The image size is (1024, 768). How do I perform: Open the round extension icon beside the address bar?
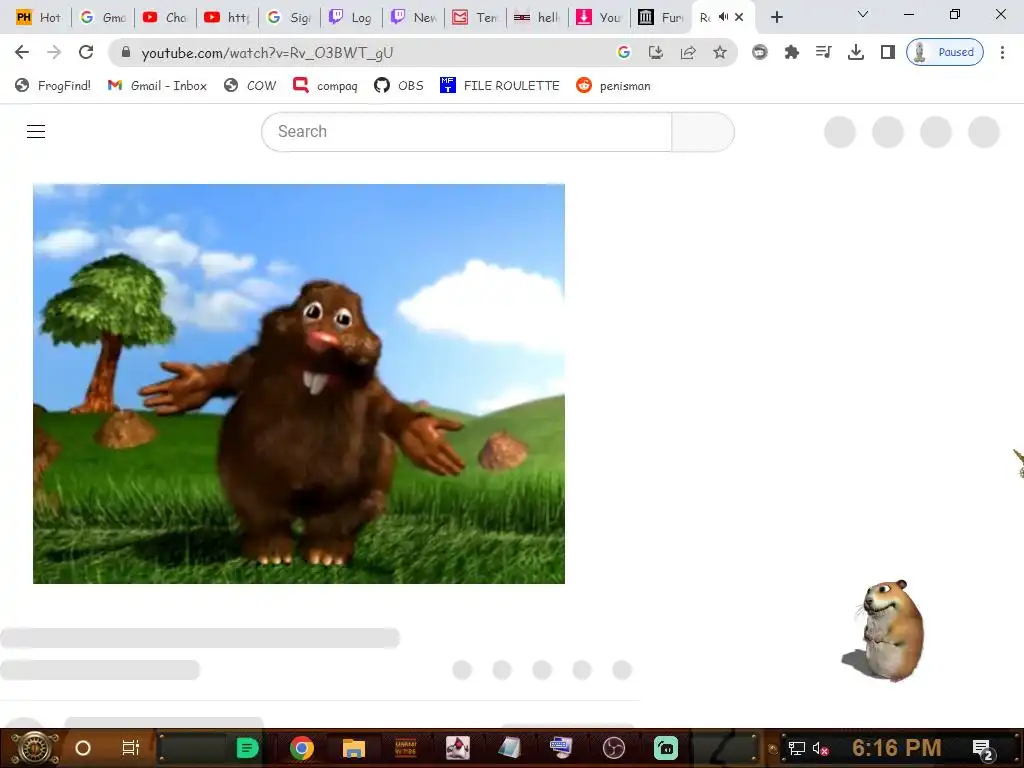[760, 52]
